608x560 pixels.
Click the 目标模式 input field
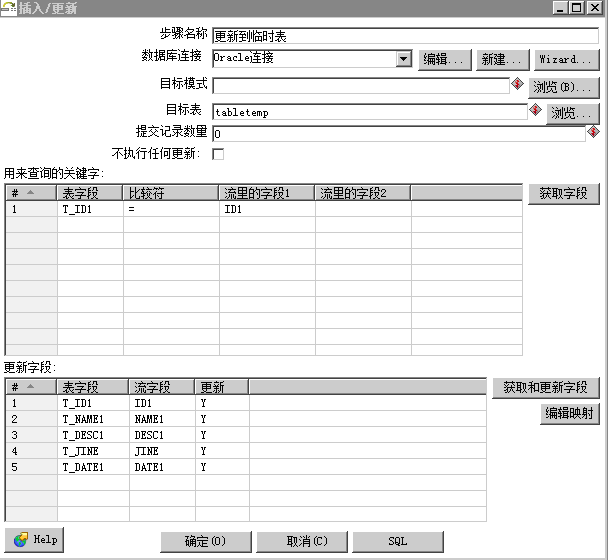pos(361,86)
